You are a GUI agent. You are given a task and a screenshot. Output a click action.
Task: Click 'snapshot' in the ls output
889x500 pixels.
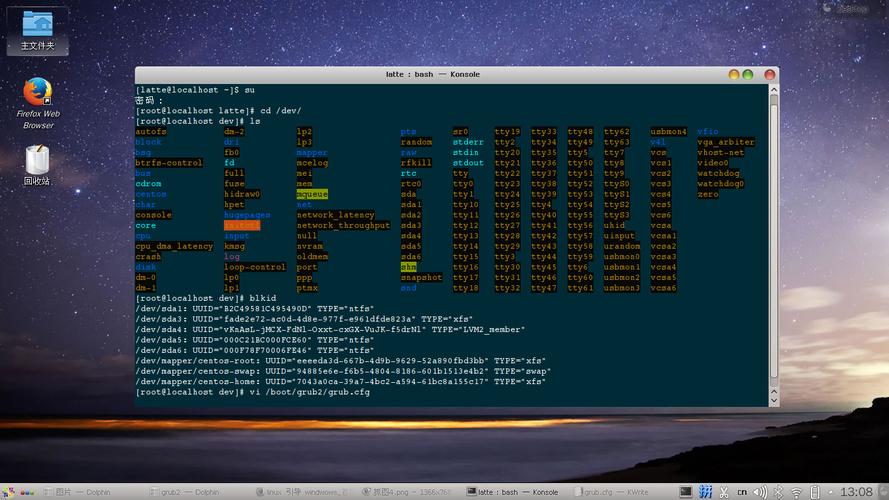pyautogui.click(x=421, y=277)
